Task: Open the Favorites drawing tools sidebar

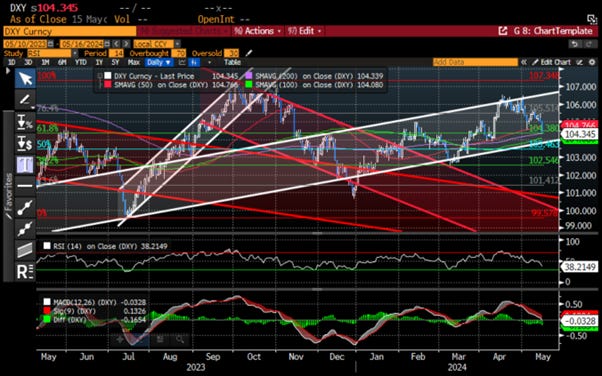Action: (8, 196)
